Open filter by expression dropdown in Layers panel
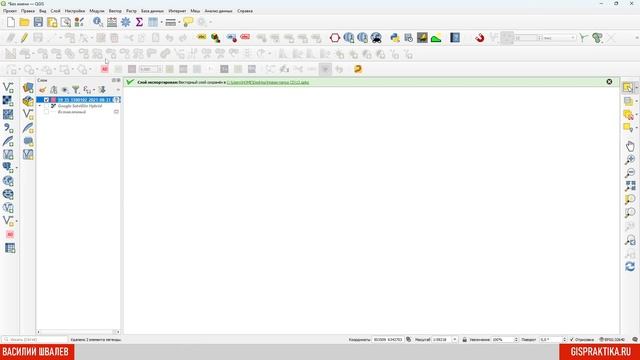640x360 pixels. click(93, 90)
